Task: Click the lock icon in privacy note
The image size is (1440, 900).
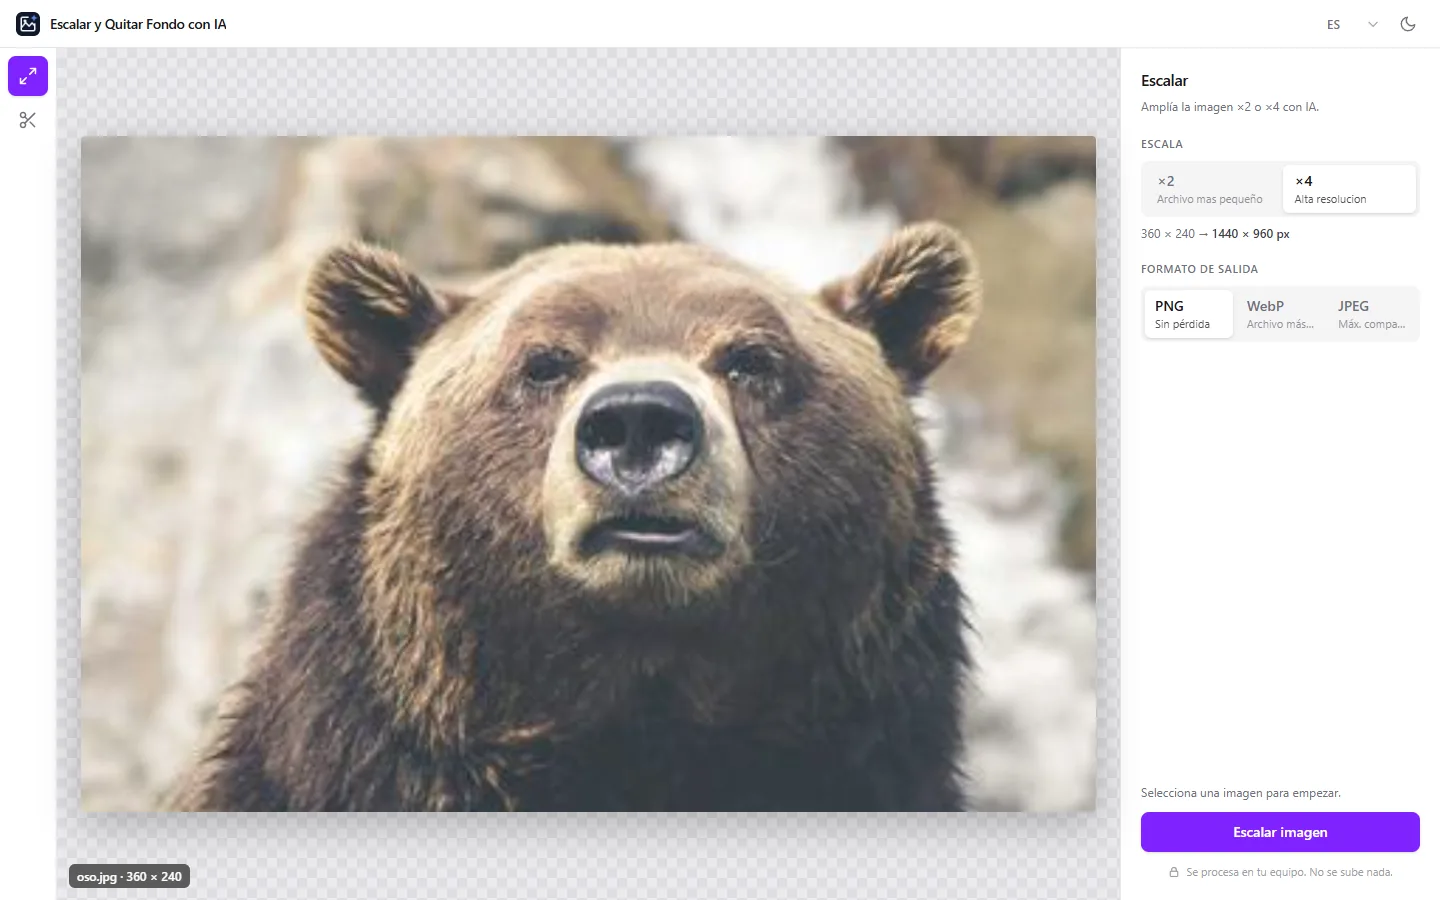Action: (1174, 873)
